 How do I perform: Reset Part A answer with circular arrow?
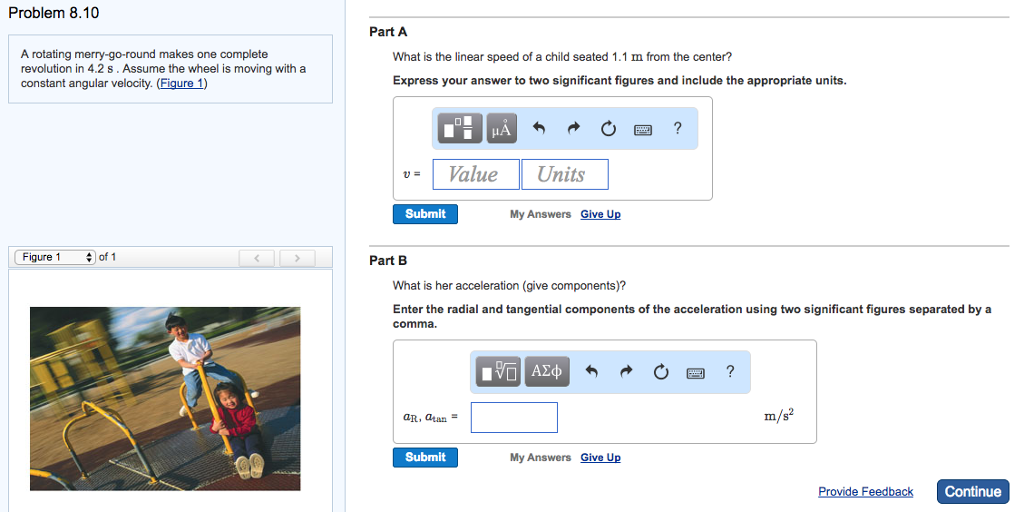coord(608,128)
